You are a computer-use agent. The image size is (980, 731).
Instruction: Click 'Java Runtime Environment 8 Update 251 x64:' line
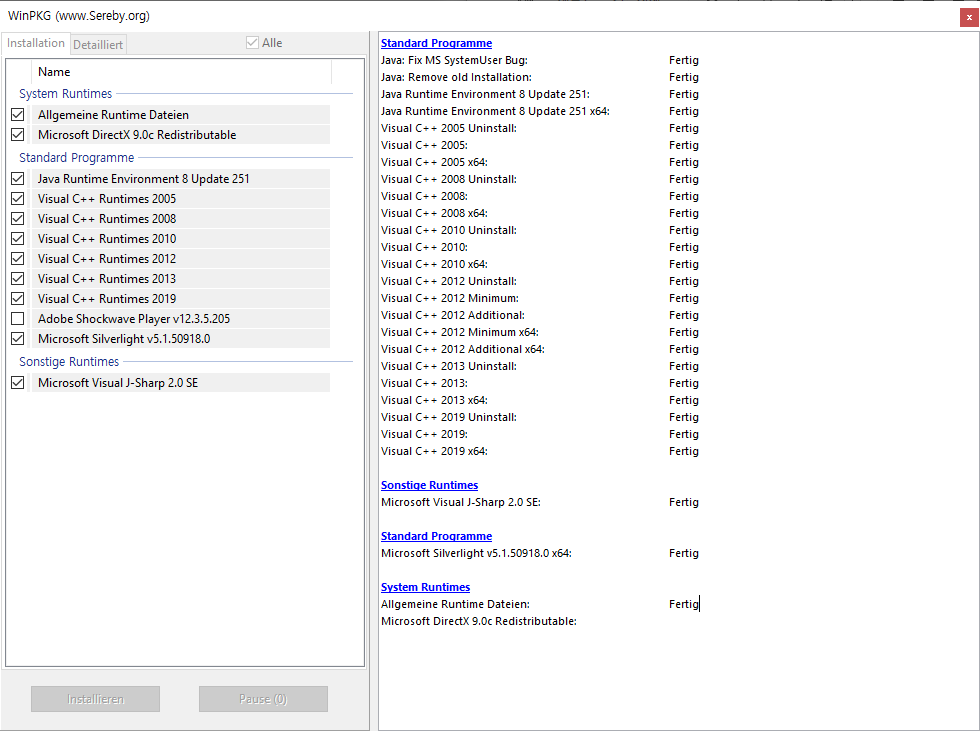(x=495, y=111)
